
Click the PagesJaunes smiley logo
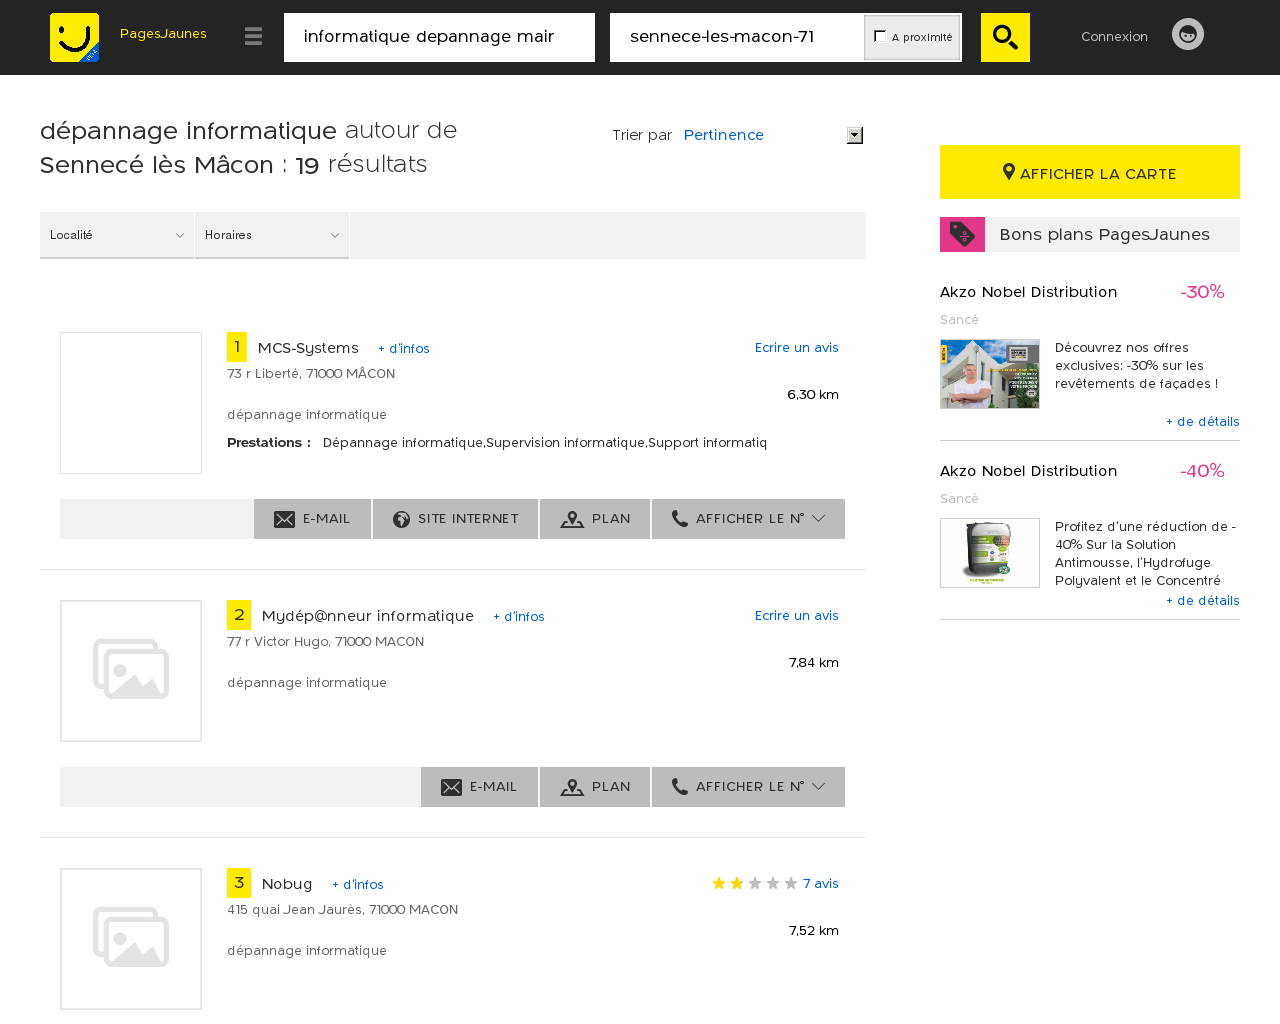[x=74, y=37]
